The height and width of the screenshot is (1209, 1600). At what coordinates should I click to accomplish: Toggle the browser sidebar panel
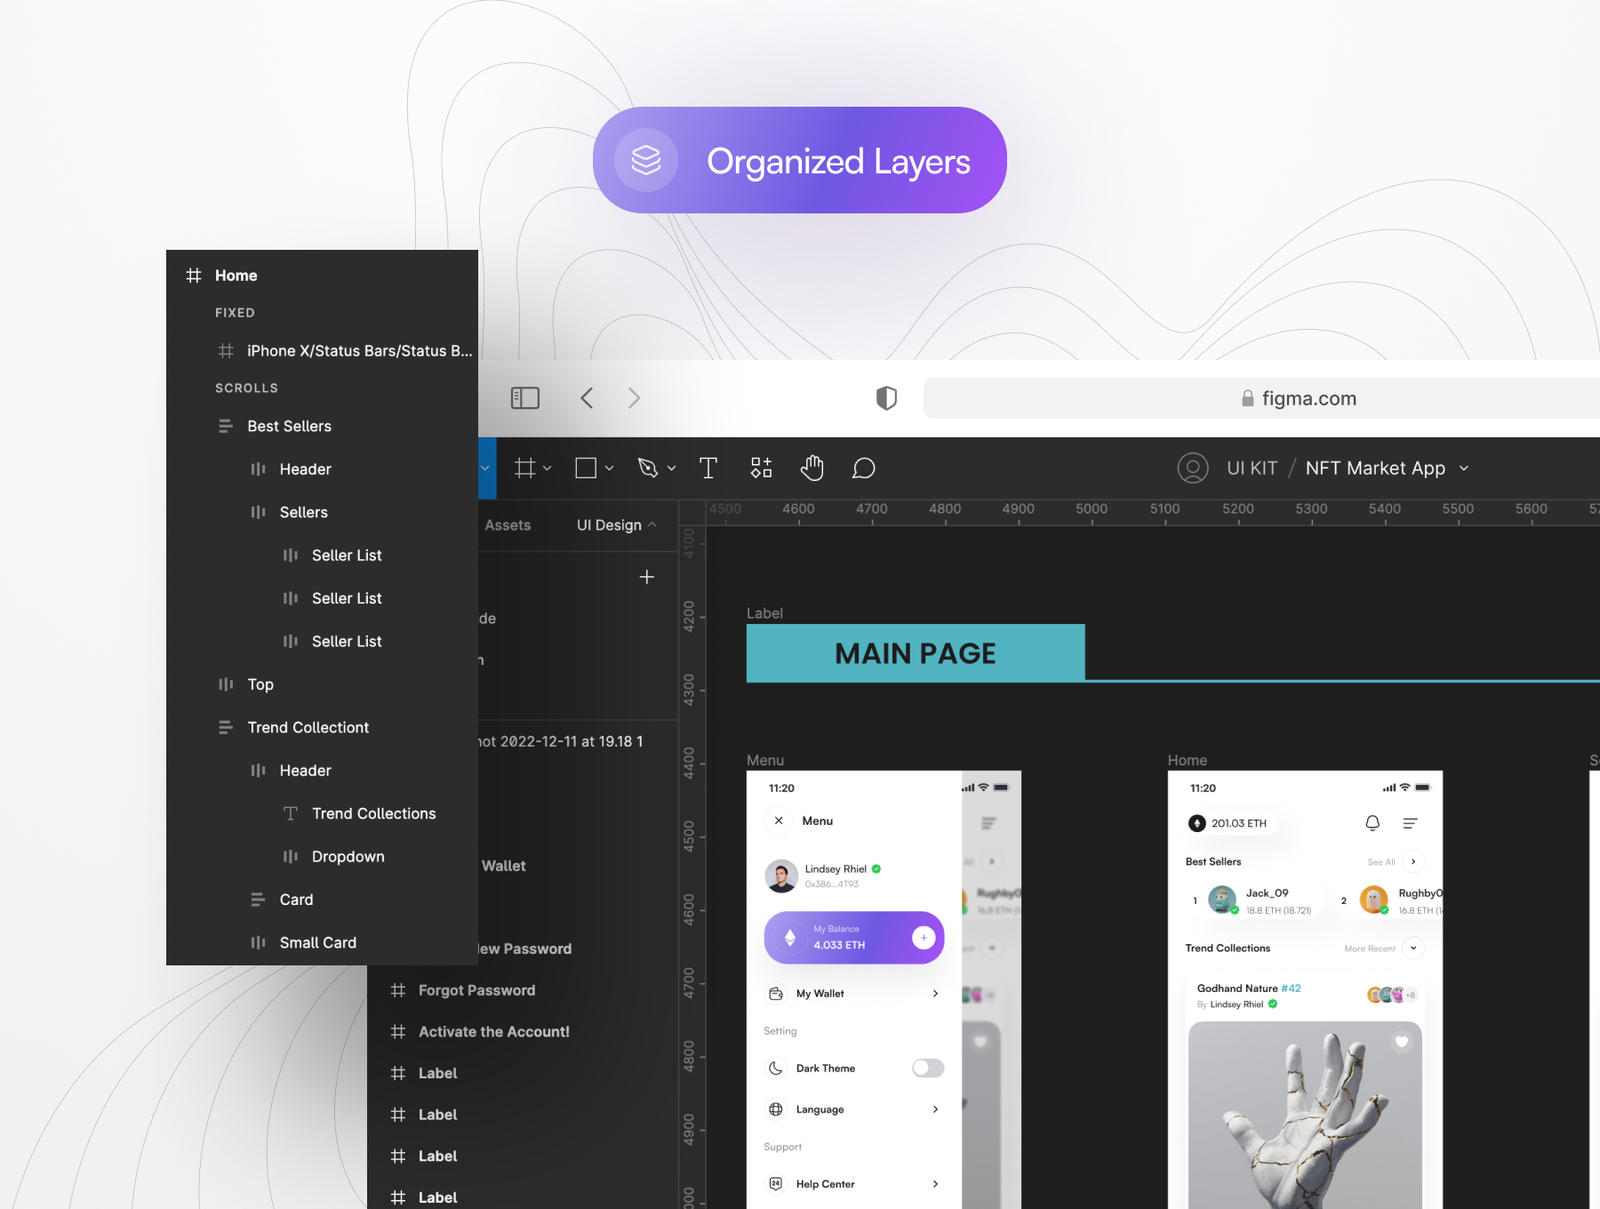[x=525, y=398]
